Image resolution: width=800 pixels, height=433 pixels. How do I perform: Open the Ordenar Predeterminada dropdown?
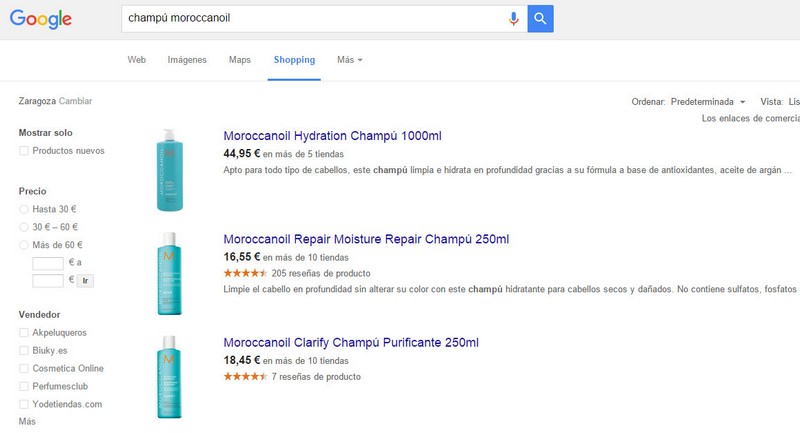pyautogui.click(x=708, y=102)
